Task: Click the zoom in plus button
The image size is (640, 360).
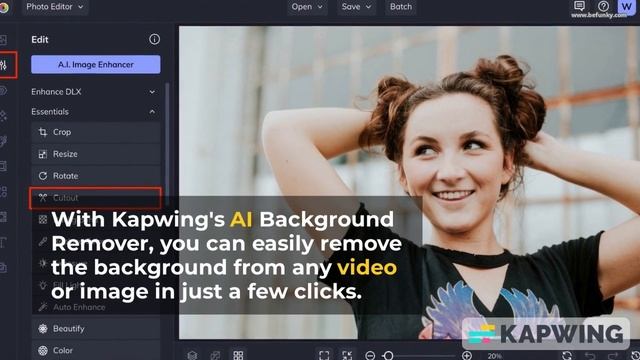Action: pyautogui.click(x=467, y=356)
